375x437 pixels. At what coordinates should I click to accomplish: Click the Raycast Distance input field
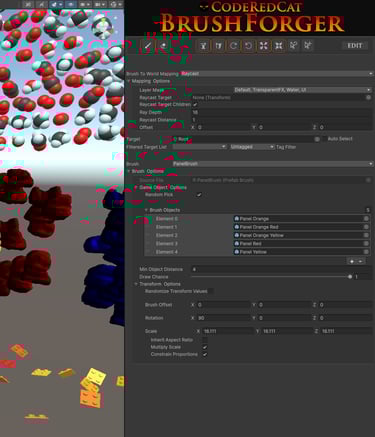(x=282, y=120)
